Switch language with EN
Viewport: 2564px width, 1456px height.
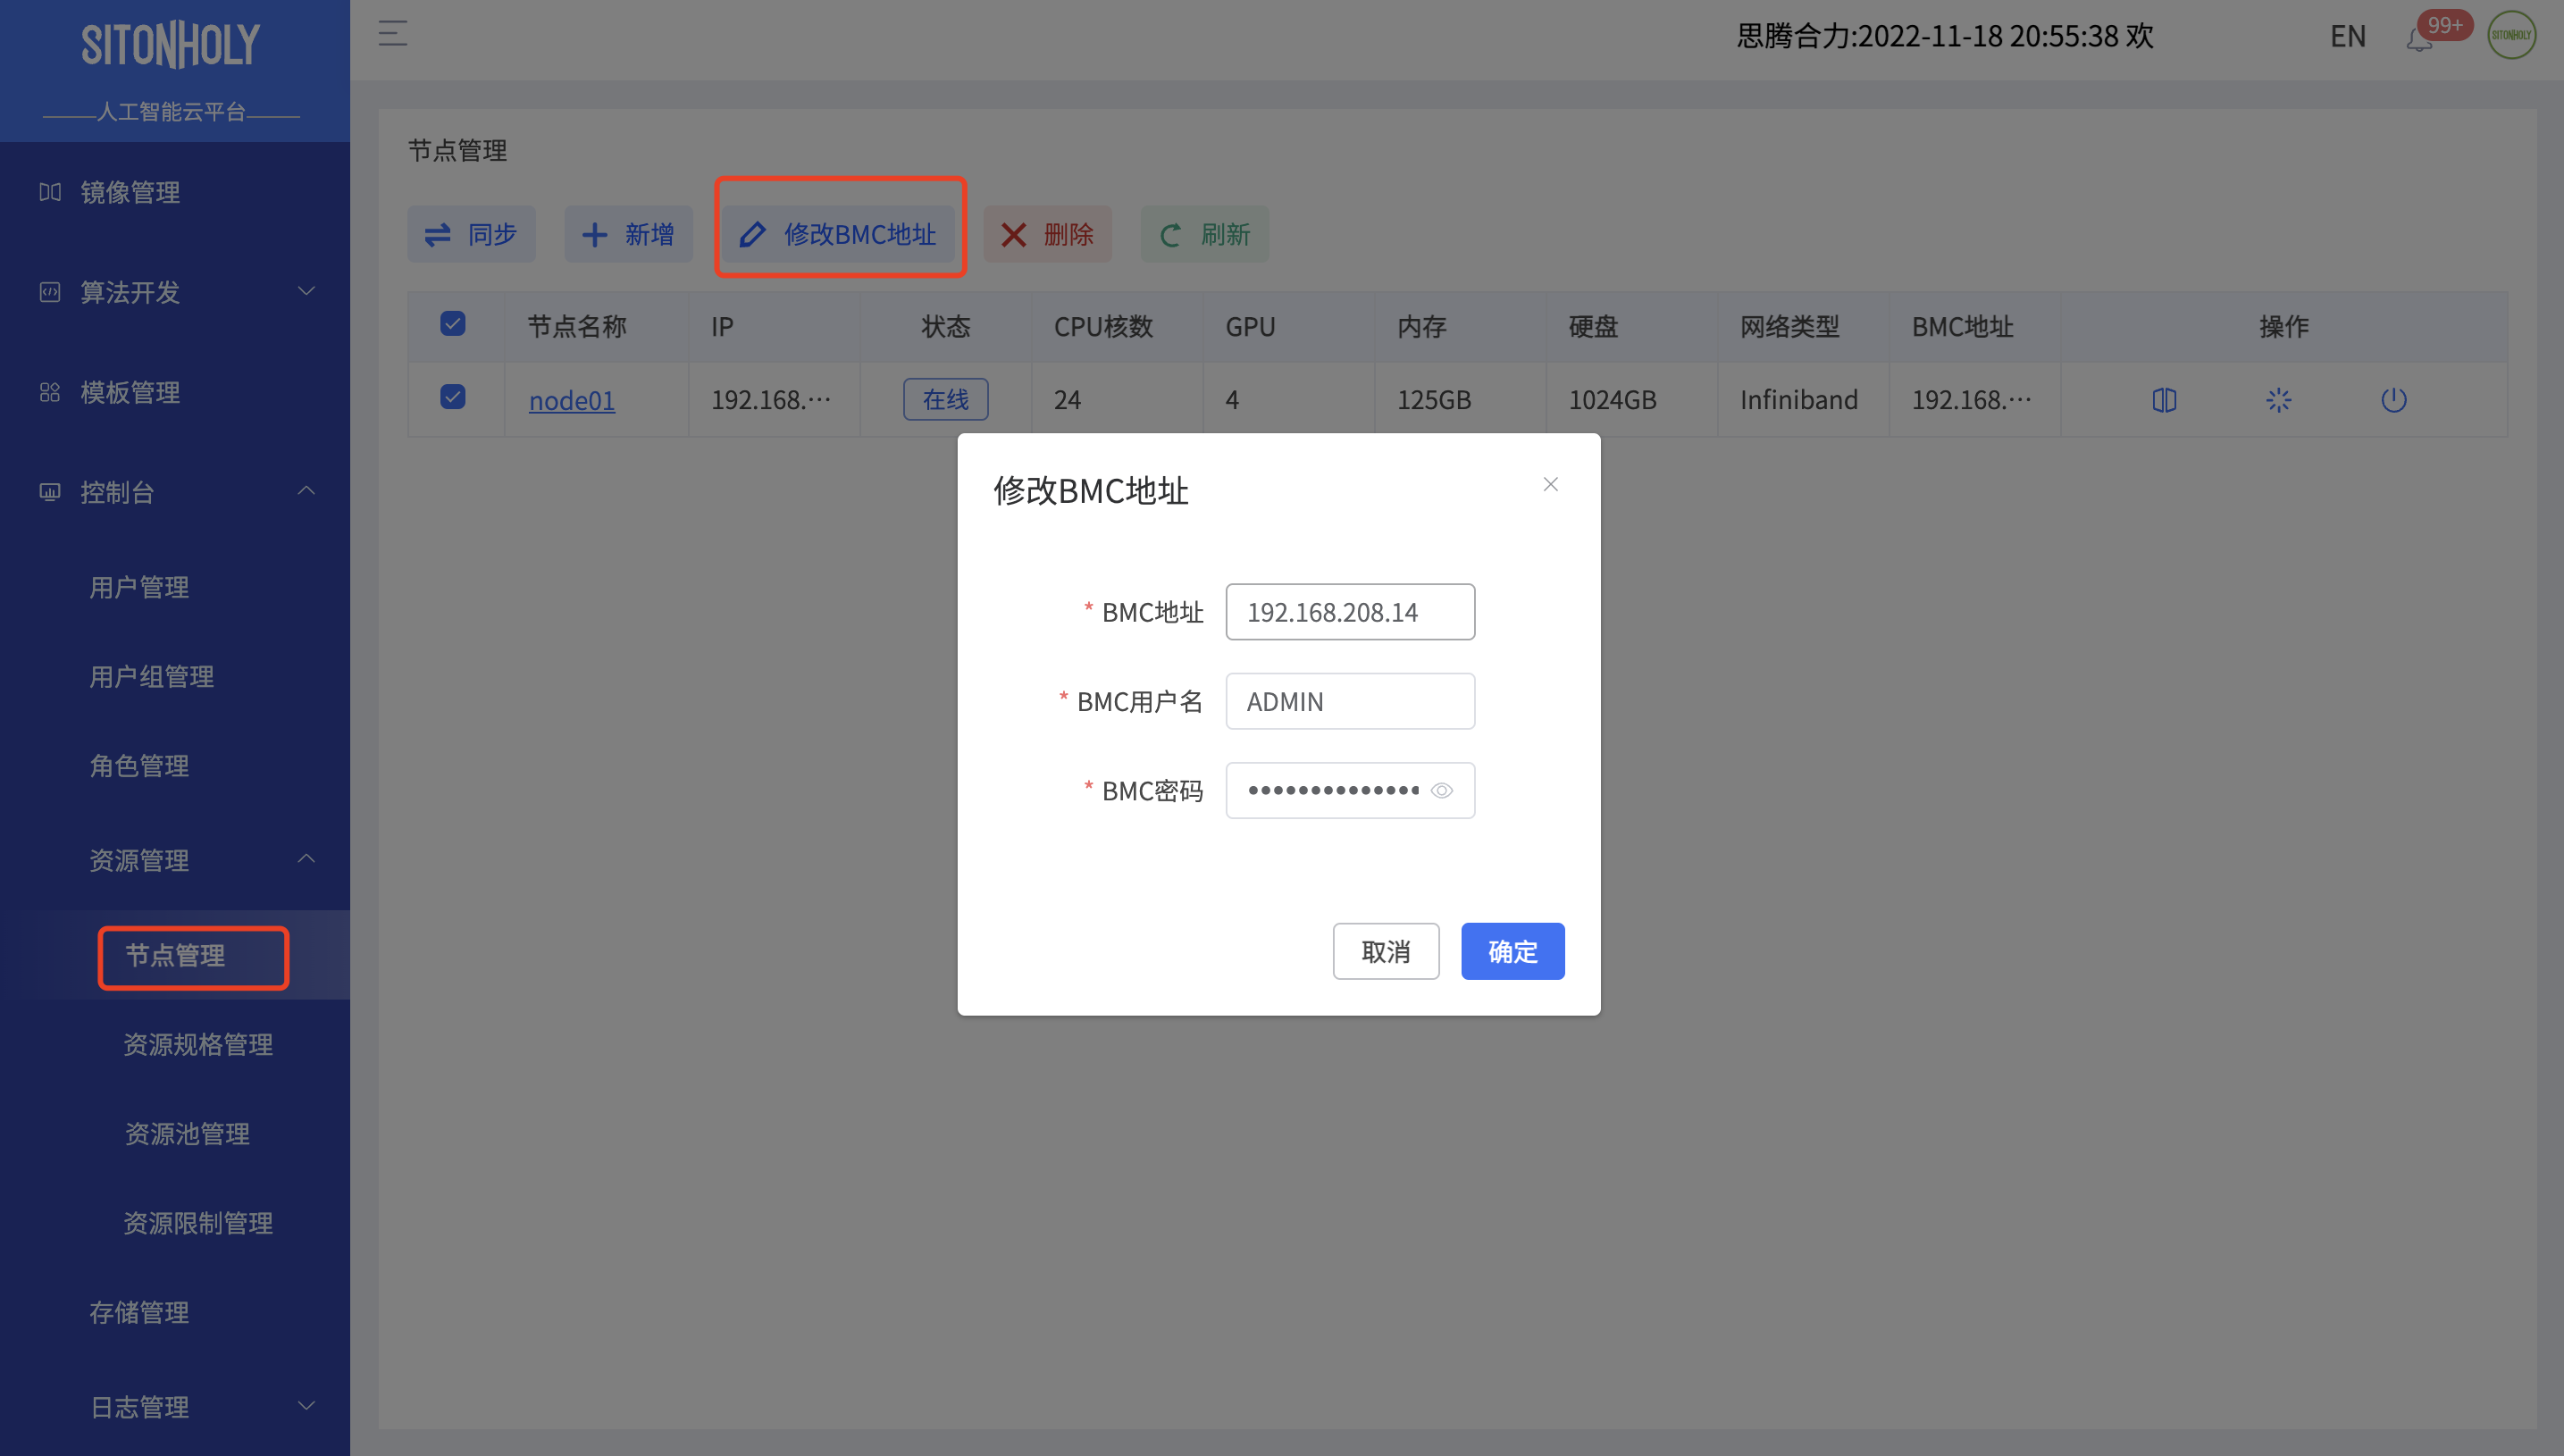pos(2348,37)
